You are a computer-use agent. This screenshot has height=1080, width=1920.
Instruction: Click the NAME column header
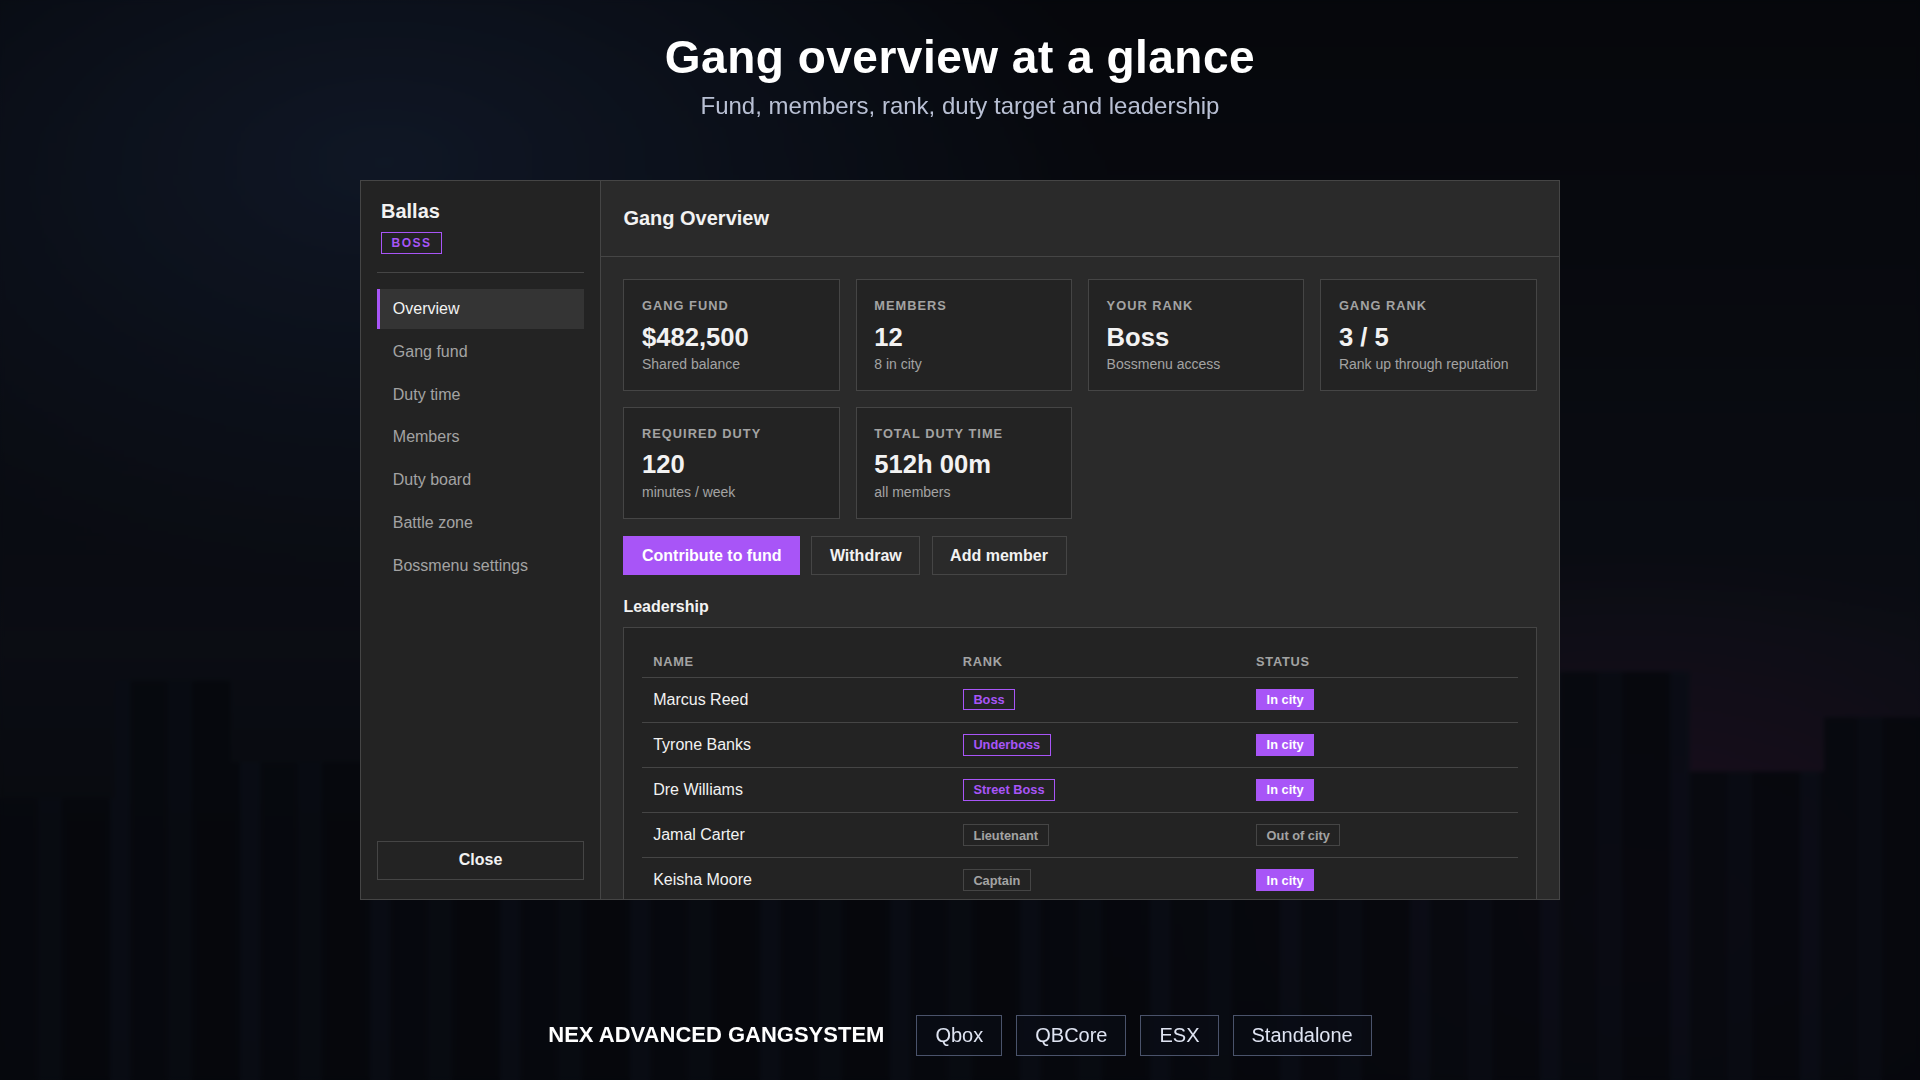(x=673, y=662)
